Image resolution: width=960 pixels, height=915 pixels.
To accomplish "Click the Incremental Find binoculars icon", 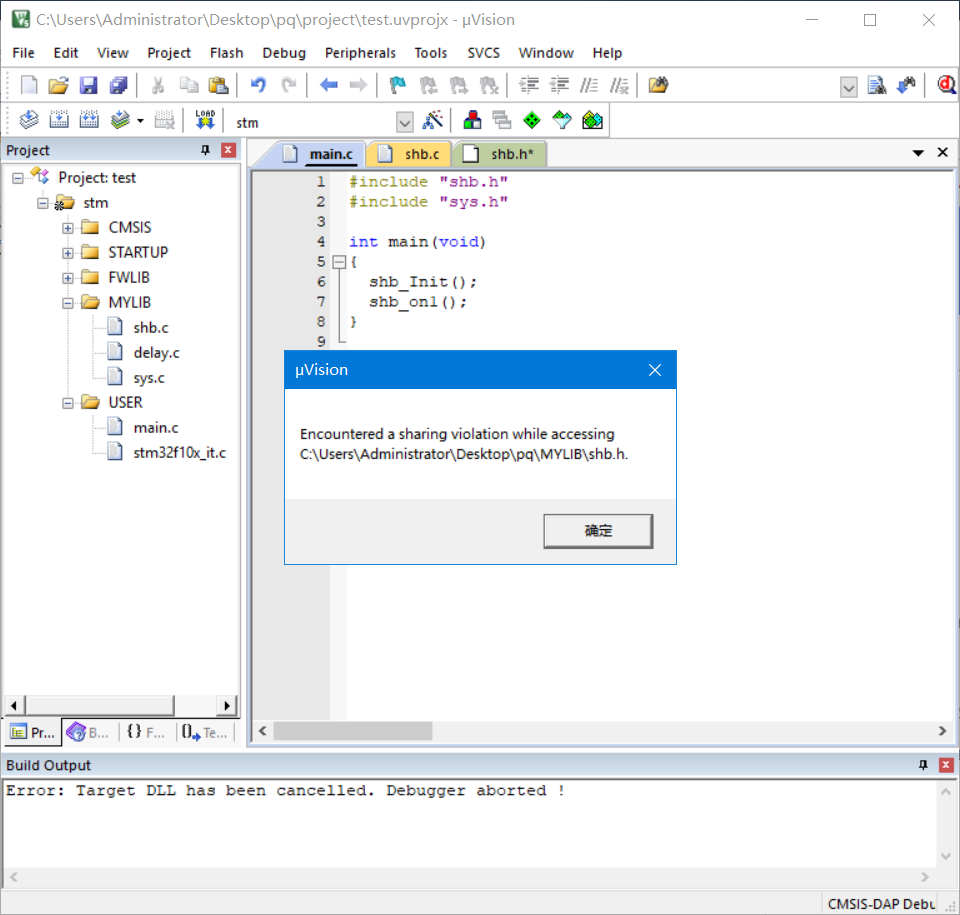I will [x=906, y=85].
